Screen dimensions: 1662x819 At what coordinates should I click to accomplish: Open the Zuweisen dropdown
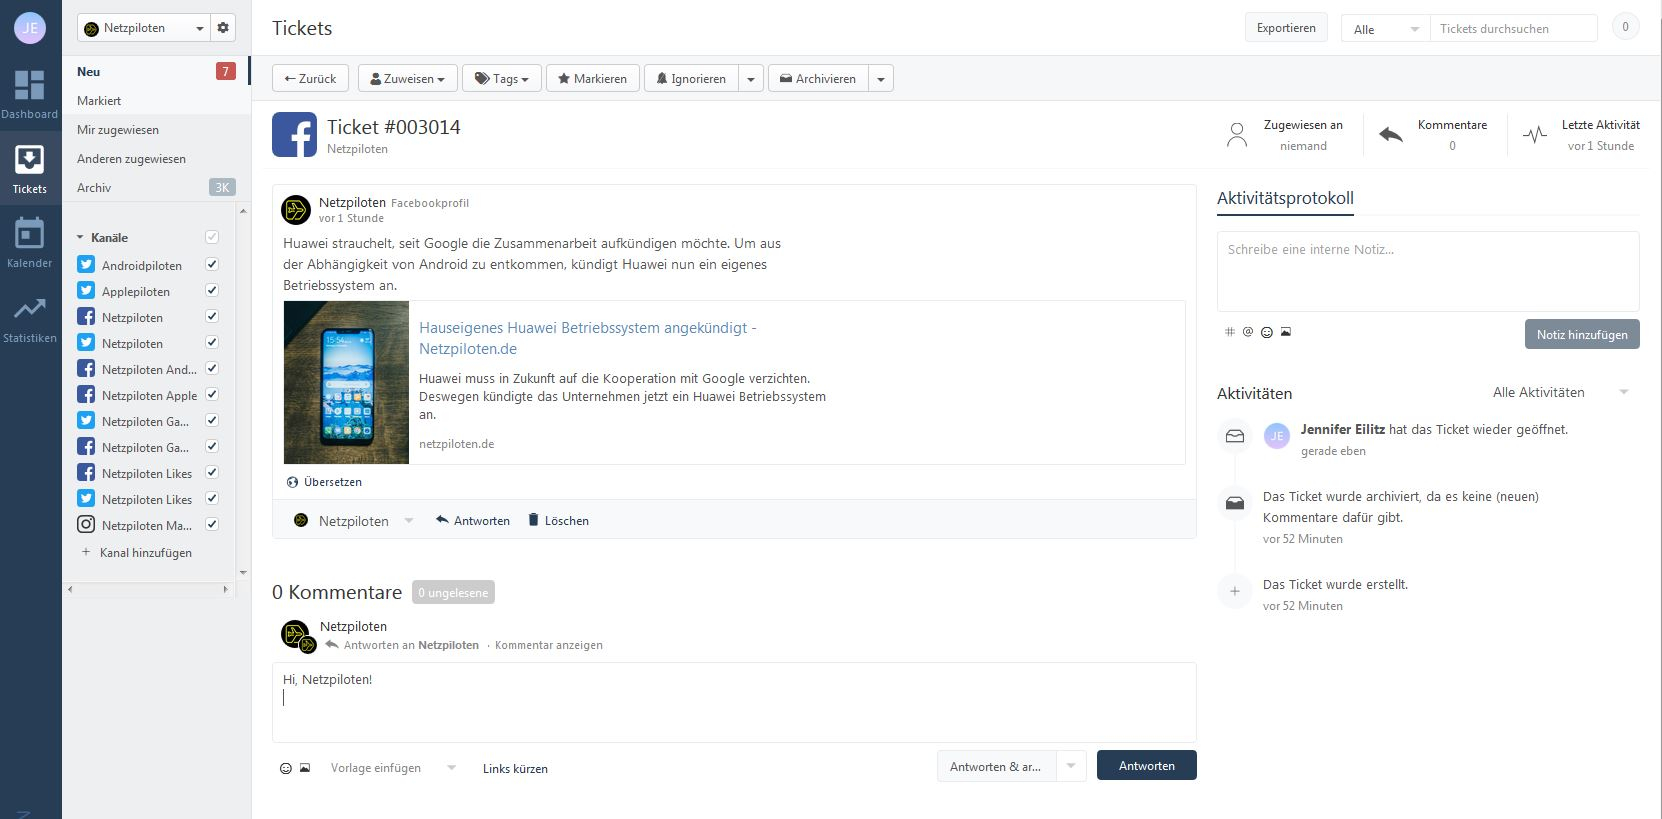coord(407,78)
